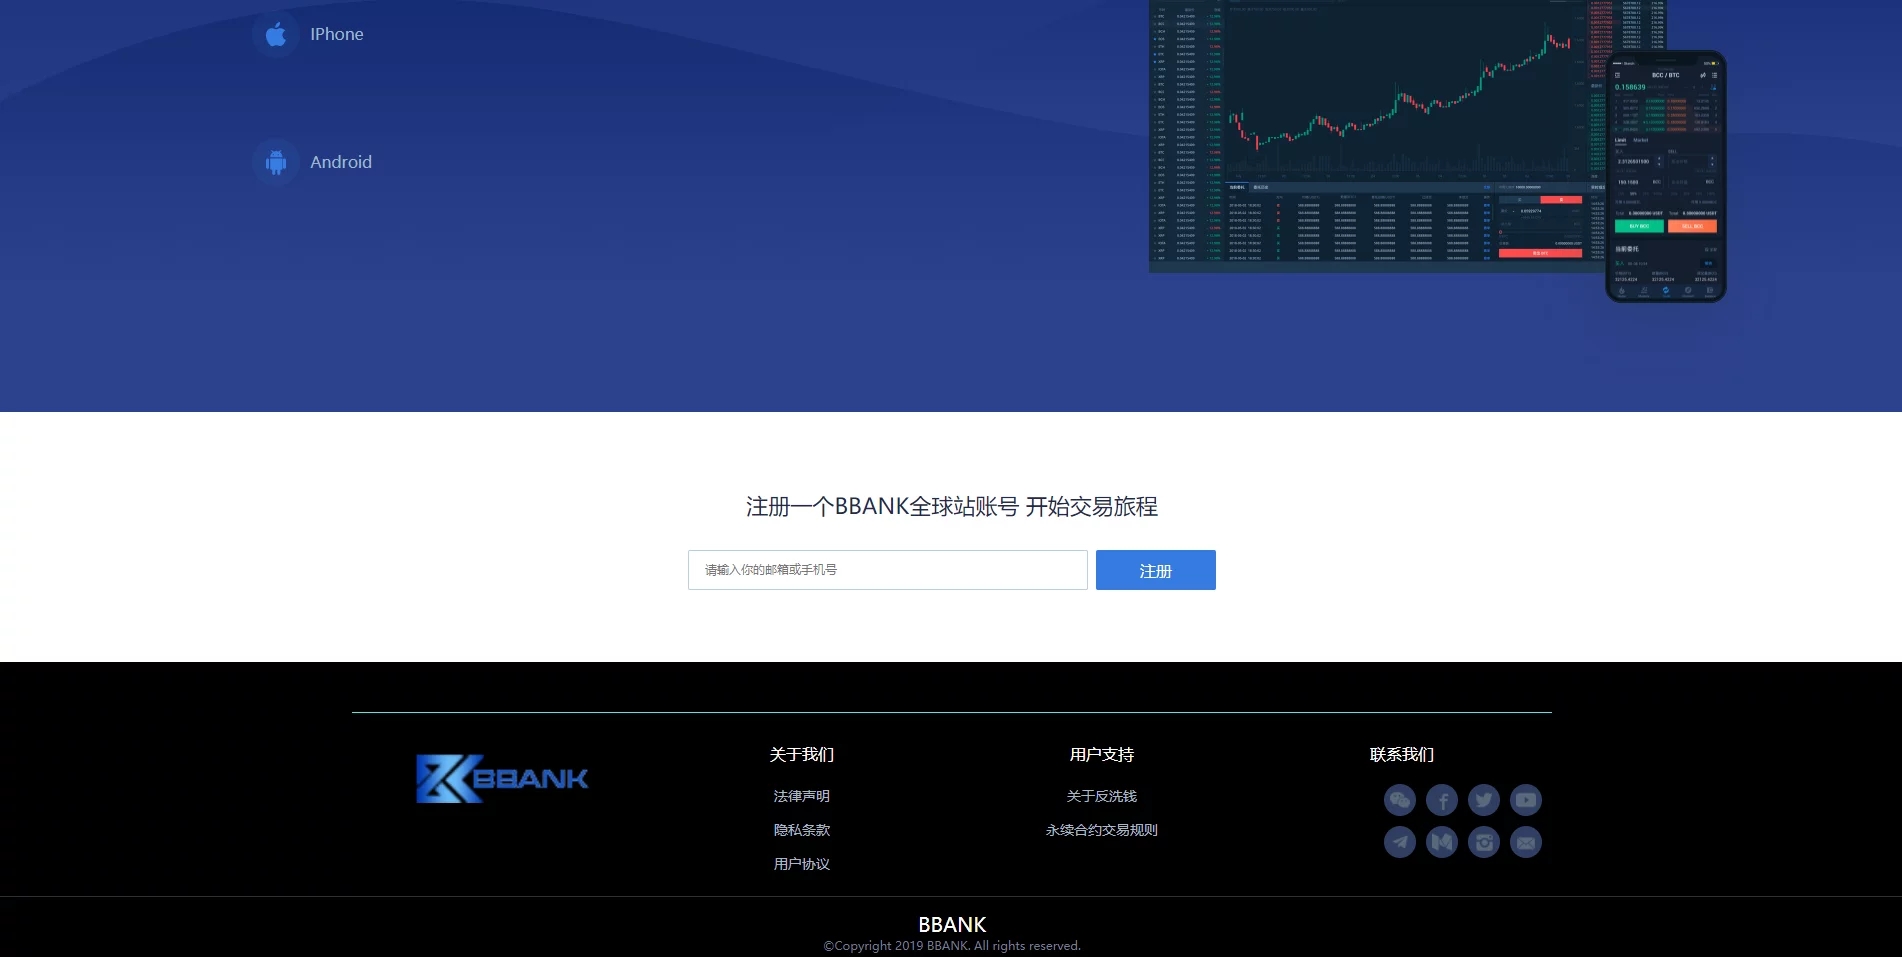Open the 用户协议 user agreement link
Viewport: 1902px width, 957px height.
tap(801, 864)
